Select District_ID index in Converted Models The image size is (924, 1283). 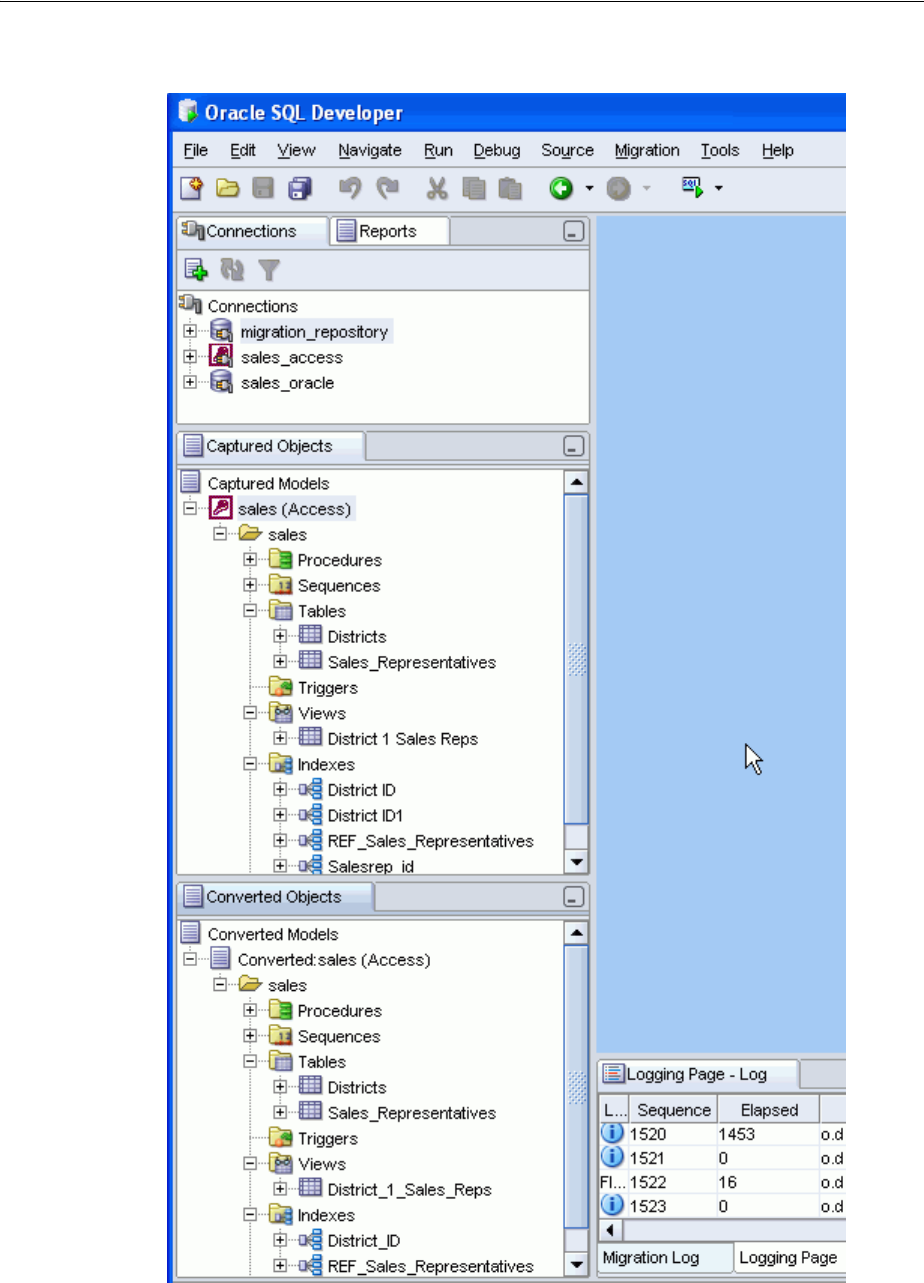point(364,1241)
